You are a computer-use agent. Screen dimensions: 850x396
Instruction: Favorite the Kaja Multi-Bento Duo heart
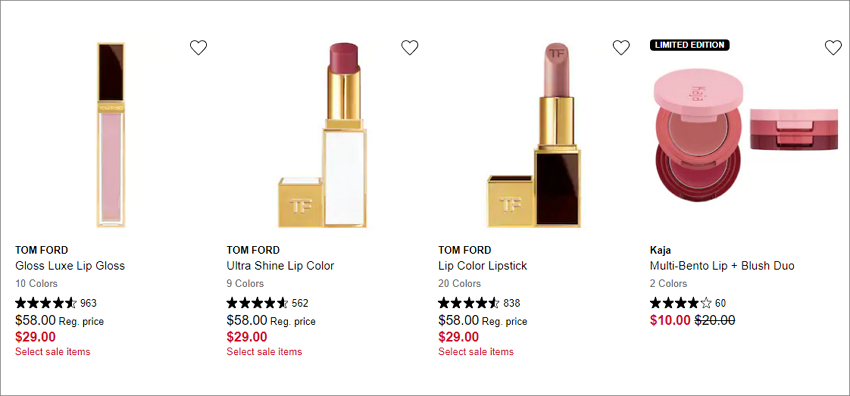[x=833, y=48]
